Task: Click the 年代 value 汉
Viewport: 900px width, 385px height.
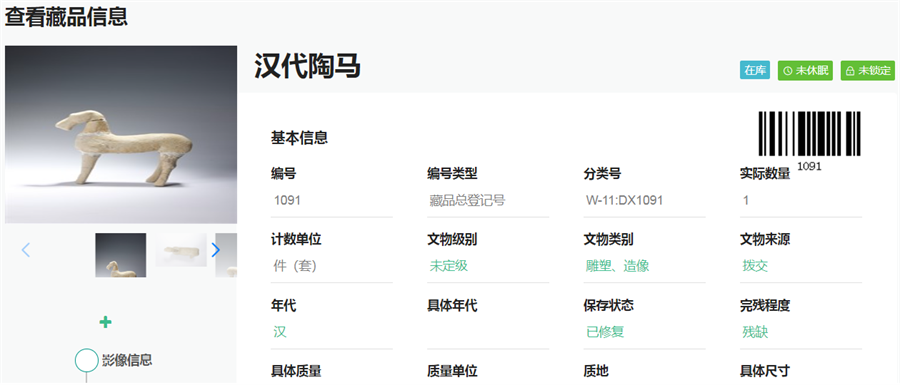Action: pos(280,332)
